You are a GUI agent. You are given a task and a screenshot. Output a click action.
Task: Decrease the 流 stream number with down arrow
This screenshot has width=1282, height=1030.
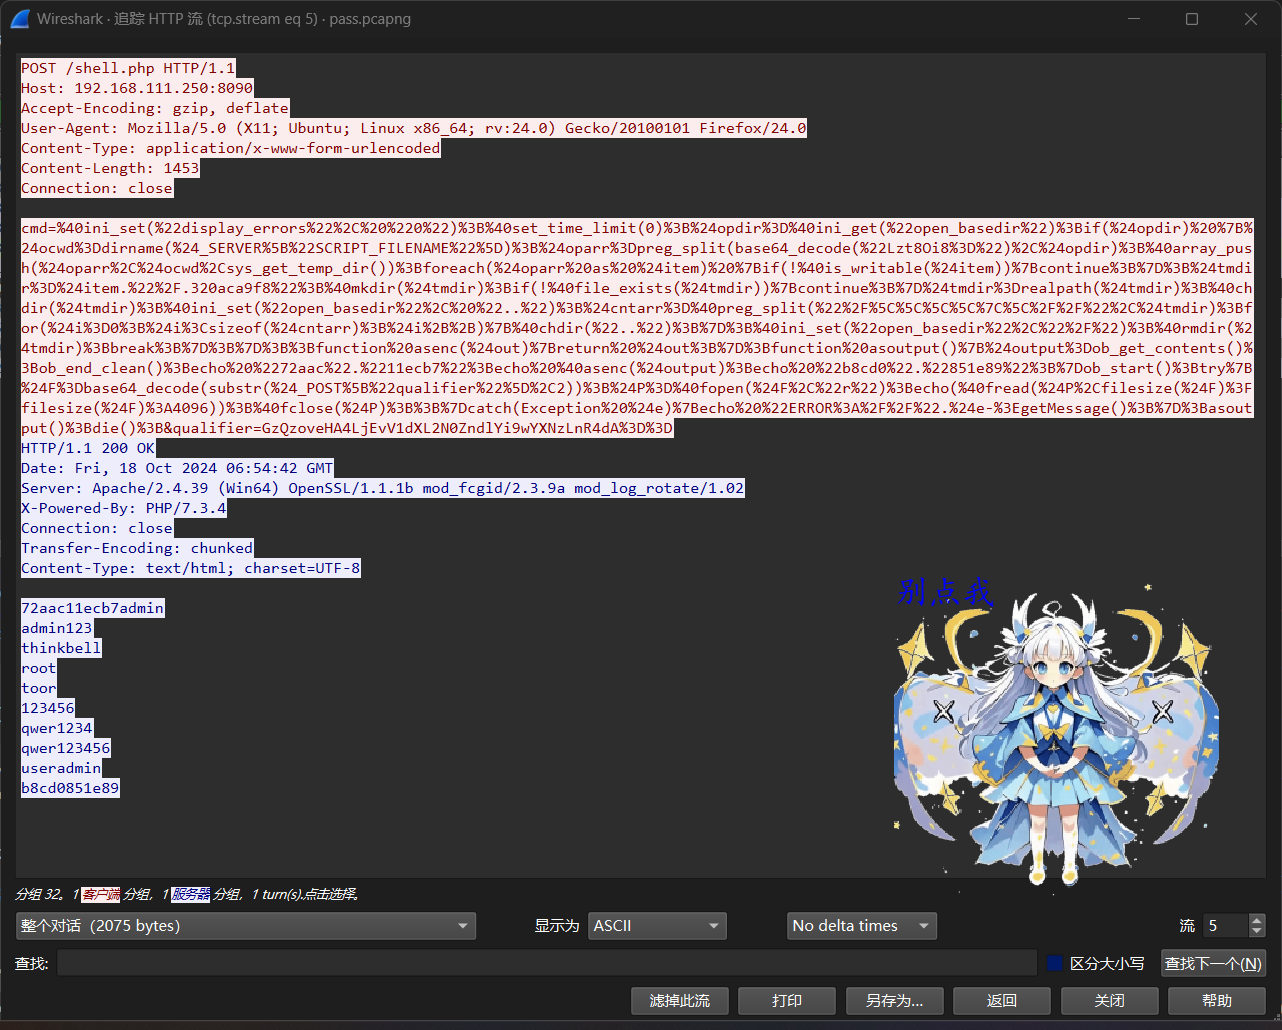[x=1258, y=932]
